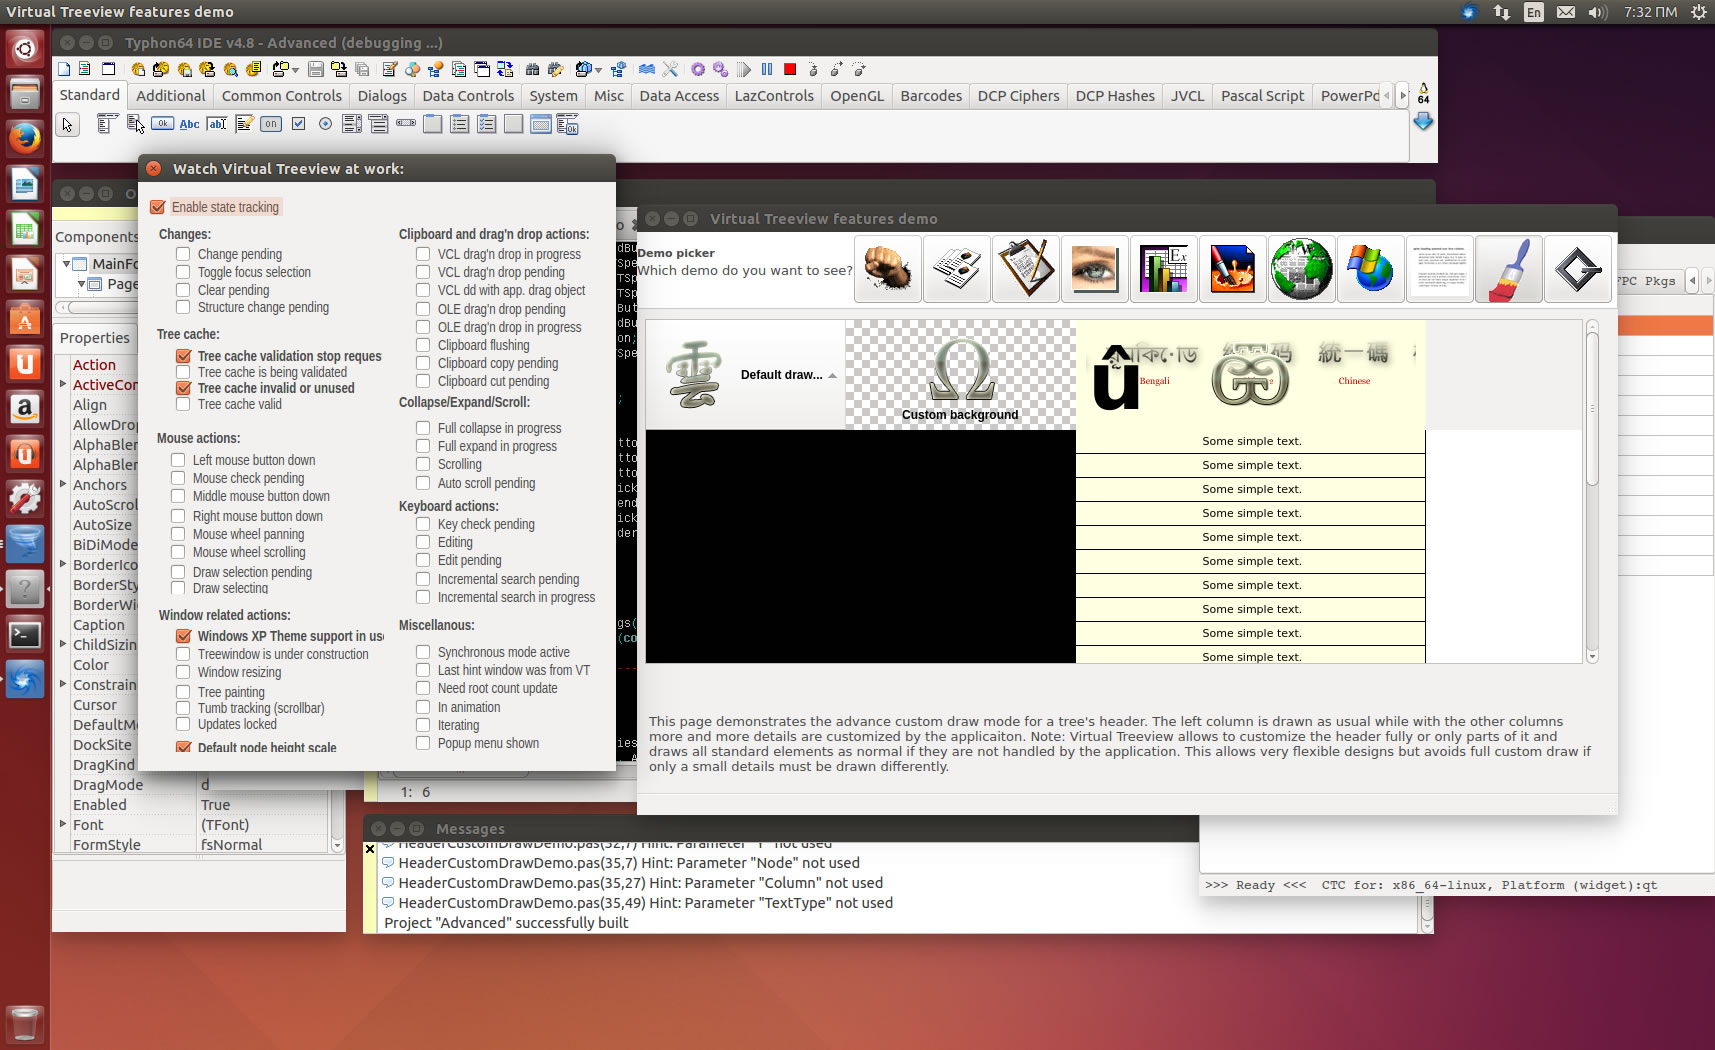
Task: Click the Save floppy icon in IDE toolbar
Action: click(x=316, y=69)
